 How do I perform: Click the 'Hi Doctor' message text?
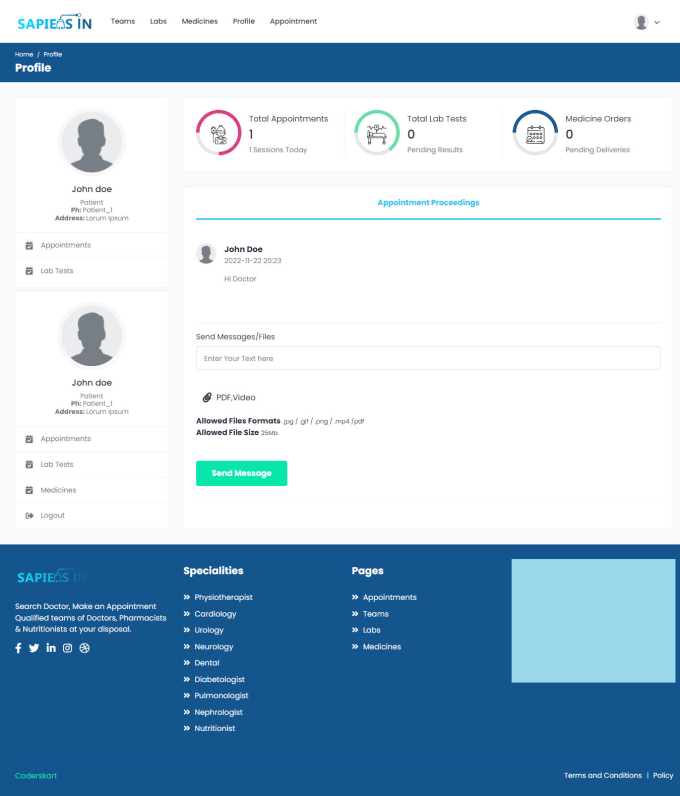(x=240, y=279)
